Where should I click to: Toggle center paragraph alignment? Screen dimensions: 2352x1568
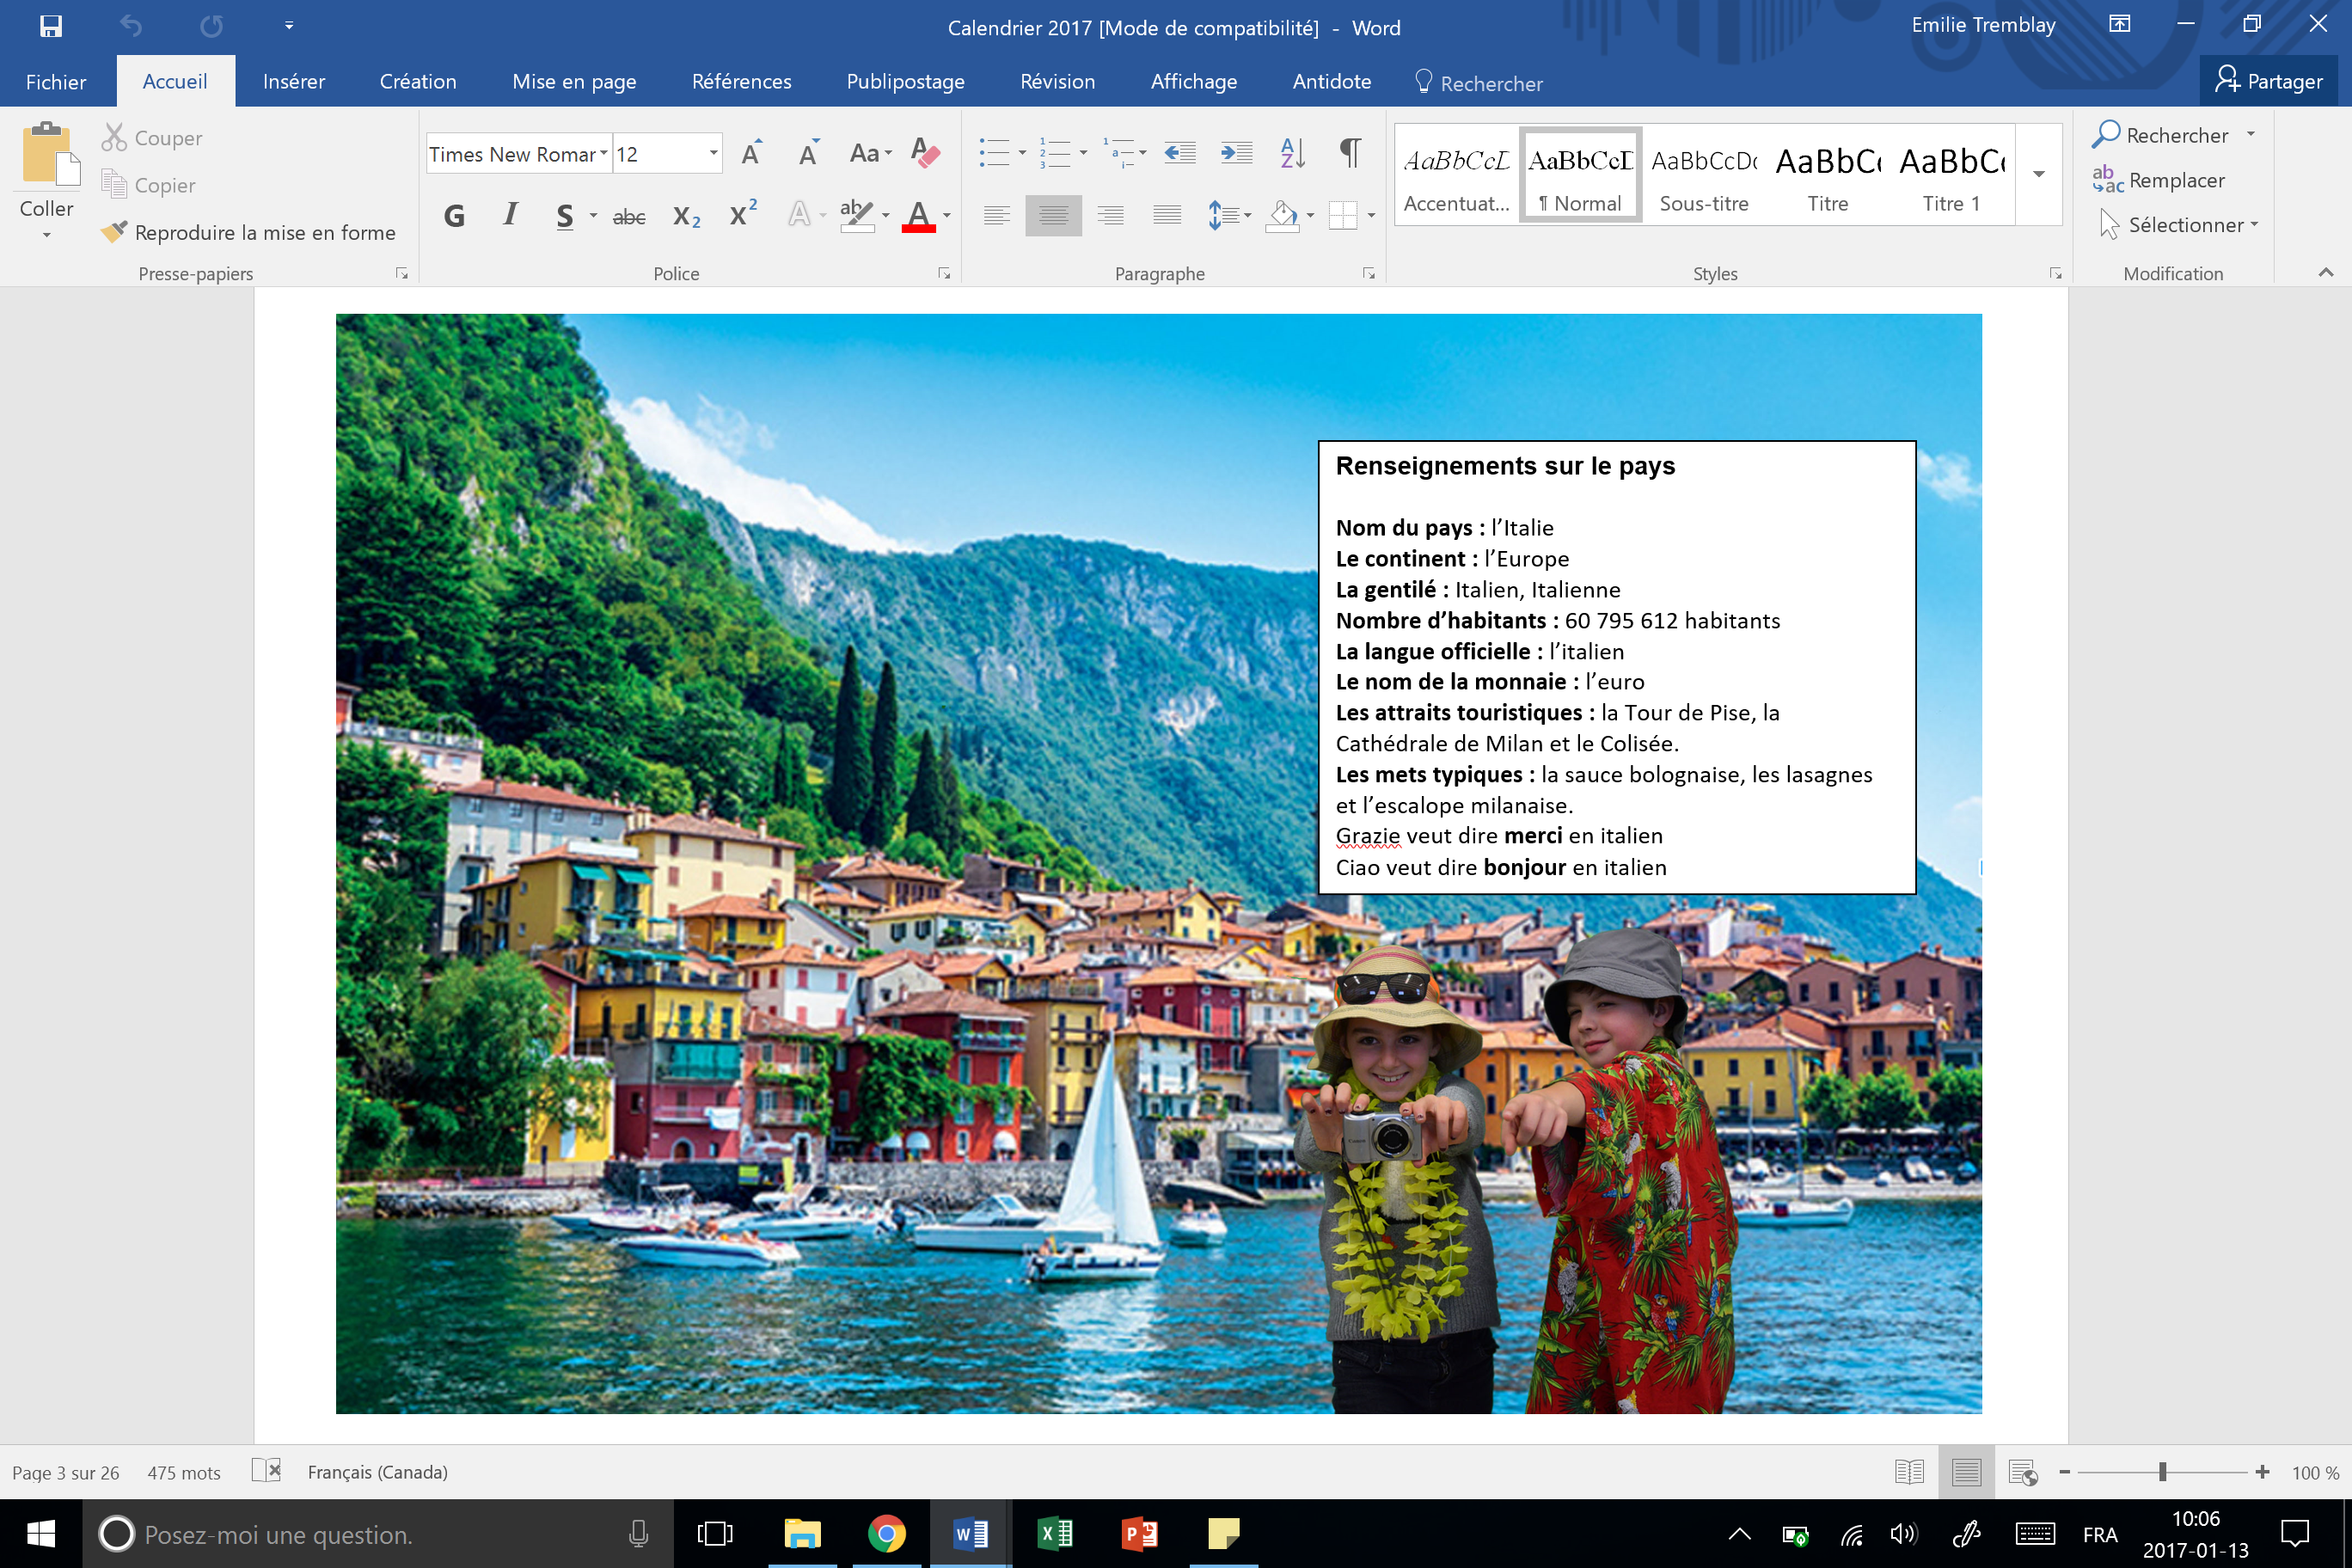click(1053, 215)
